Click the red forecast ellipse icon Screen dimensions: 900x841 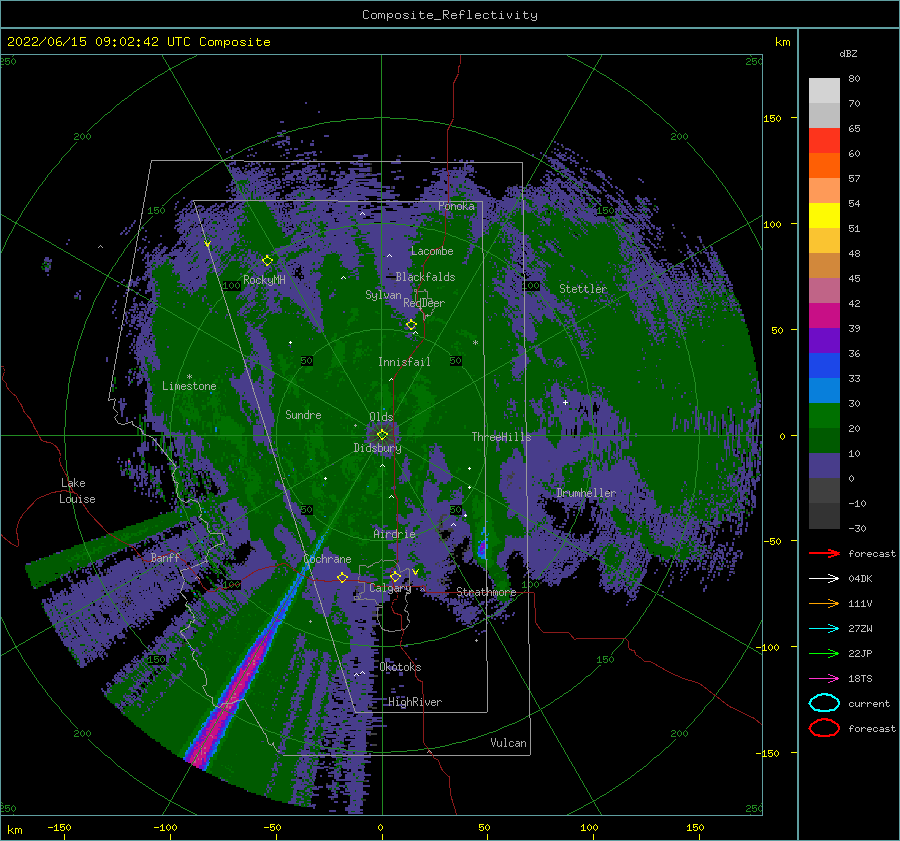[824, 728]
